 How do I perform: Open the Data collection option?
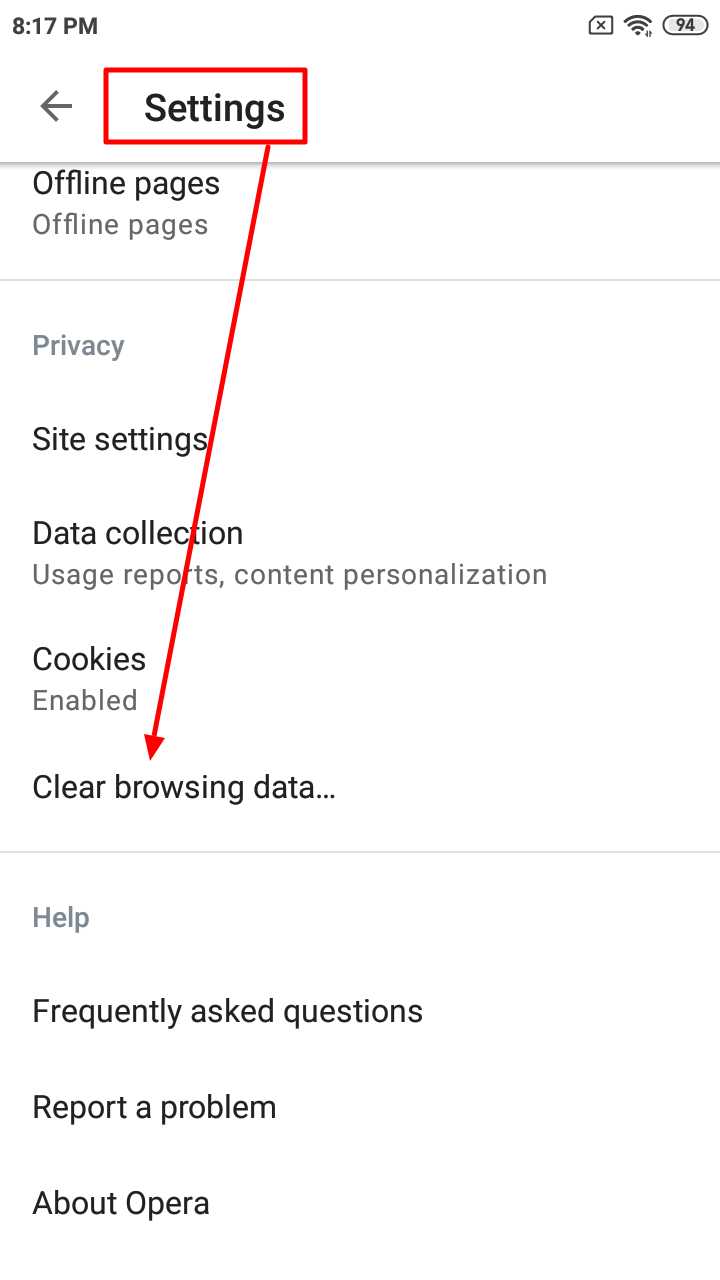point(137,533)
